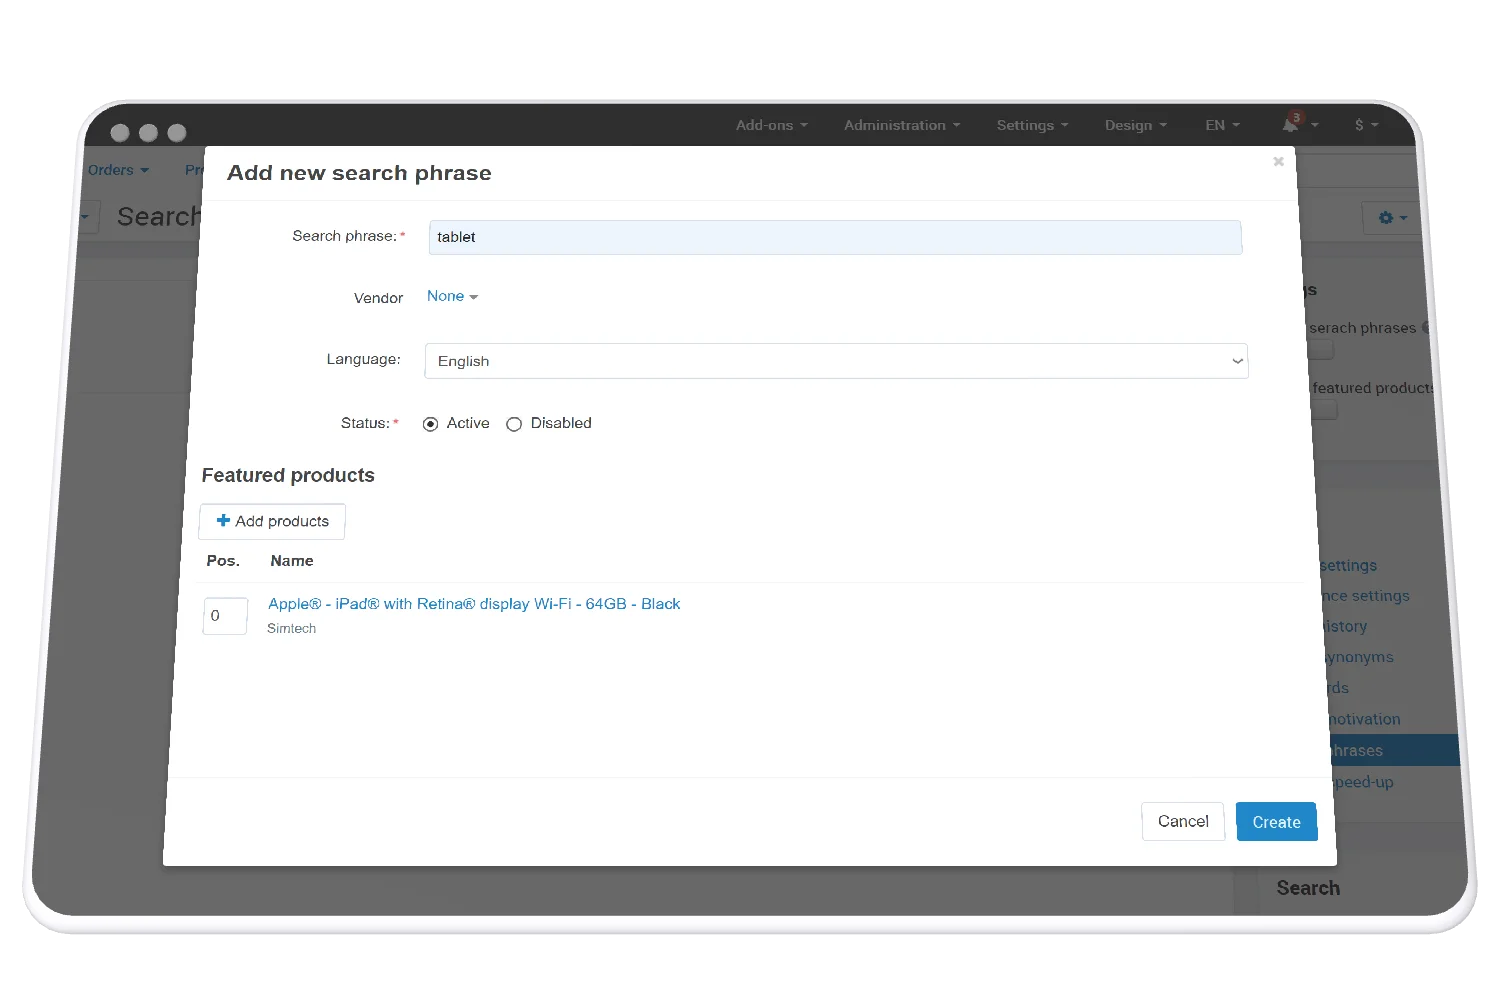Viewport: 1500px width, 1000px height.
Task: Open the Apple iPad with Retina display link
Action: point(474,604)
